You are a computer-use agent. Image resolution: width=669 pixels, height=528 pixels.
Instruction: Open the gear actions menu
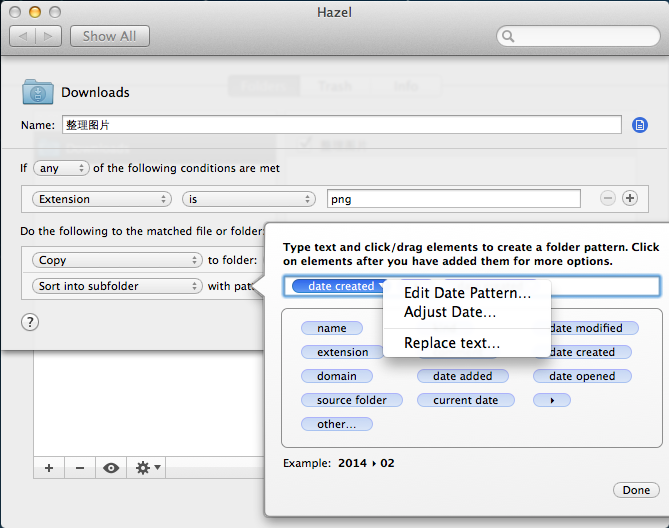tap(146, 468)
